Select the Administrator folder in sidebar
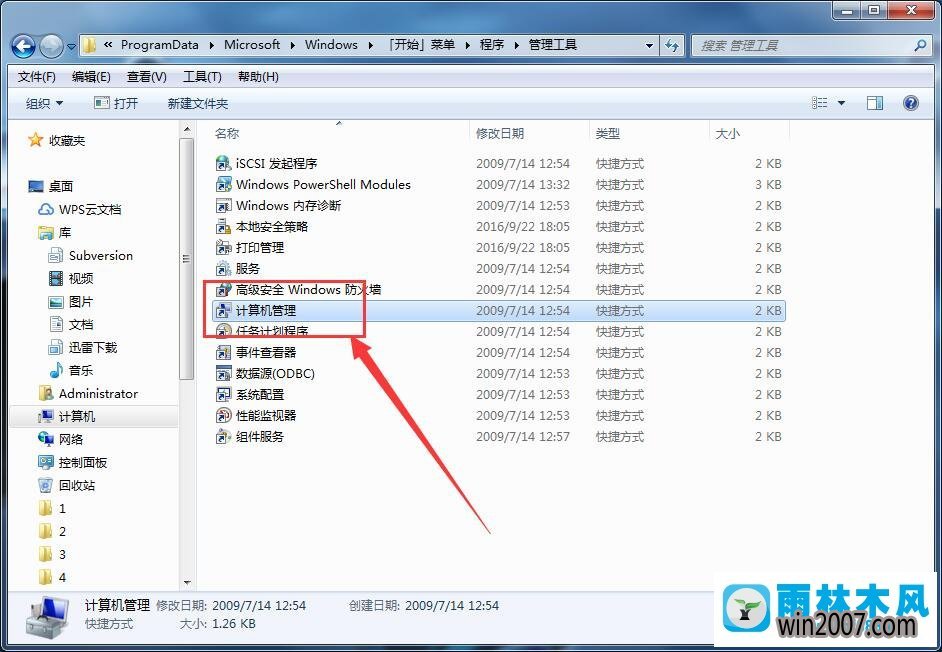The width and height of the screenshot is (942, 652). point(98,394)
